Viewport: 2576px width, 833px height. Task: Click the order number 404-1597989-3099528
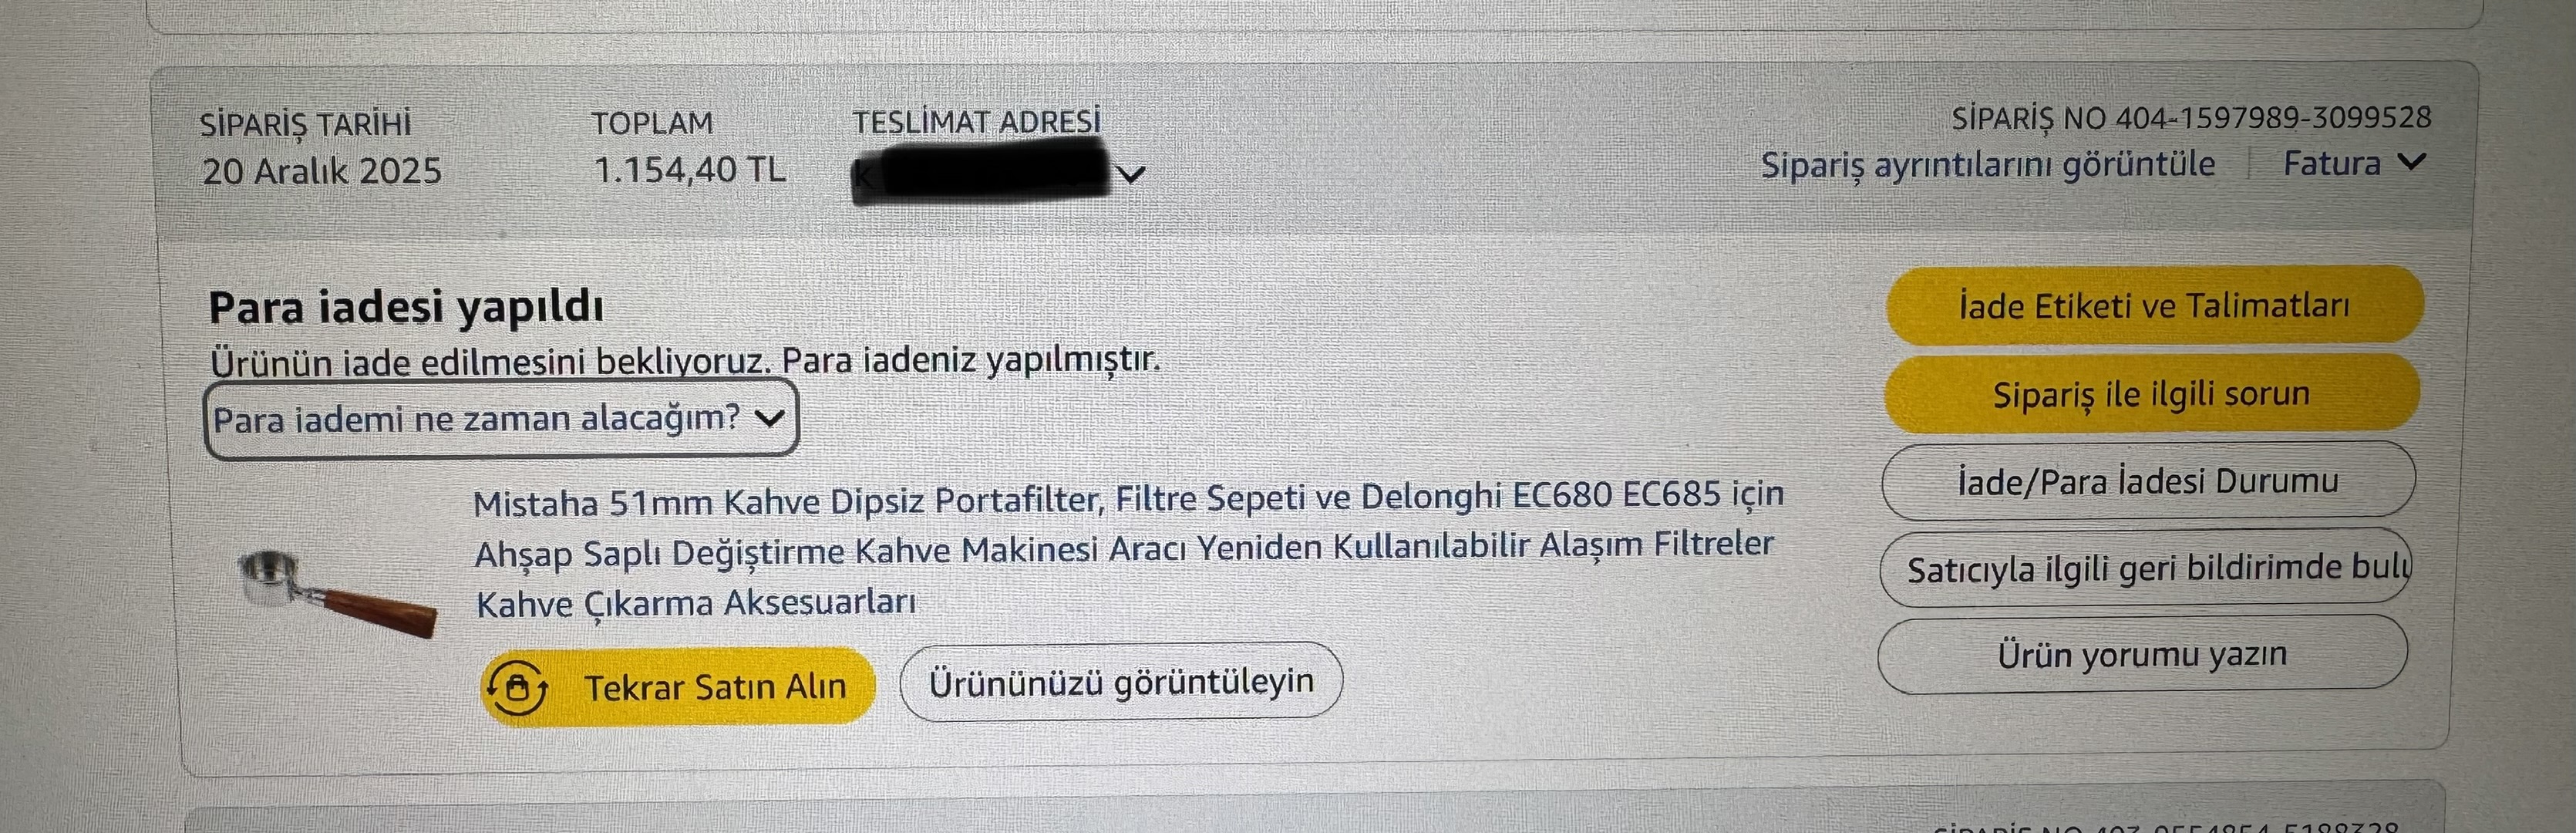2272,118
